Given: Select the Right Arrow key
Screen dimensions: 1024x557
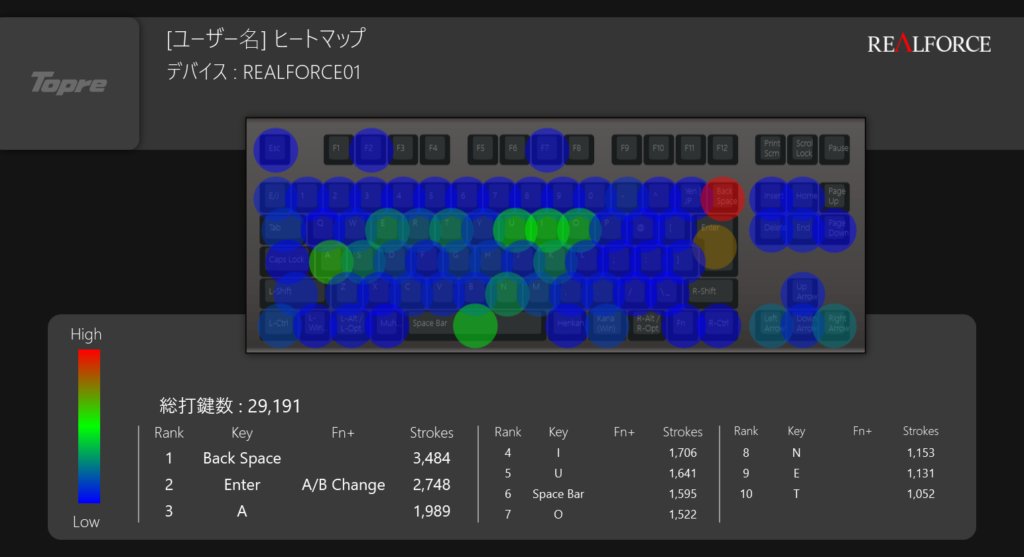Looking at the screenshot, I should coord(837,324).
